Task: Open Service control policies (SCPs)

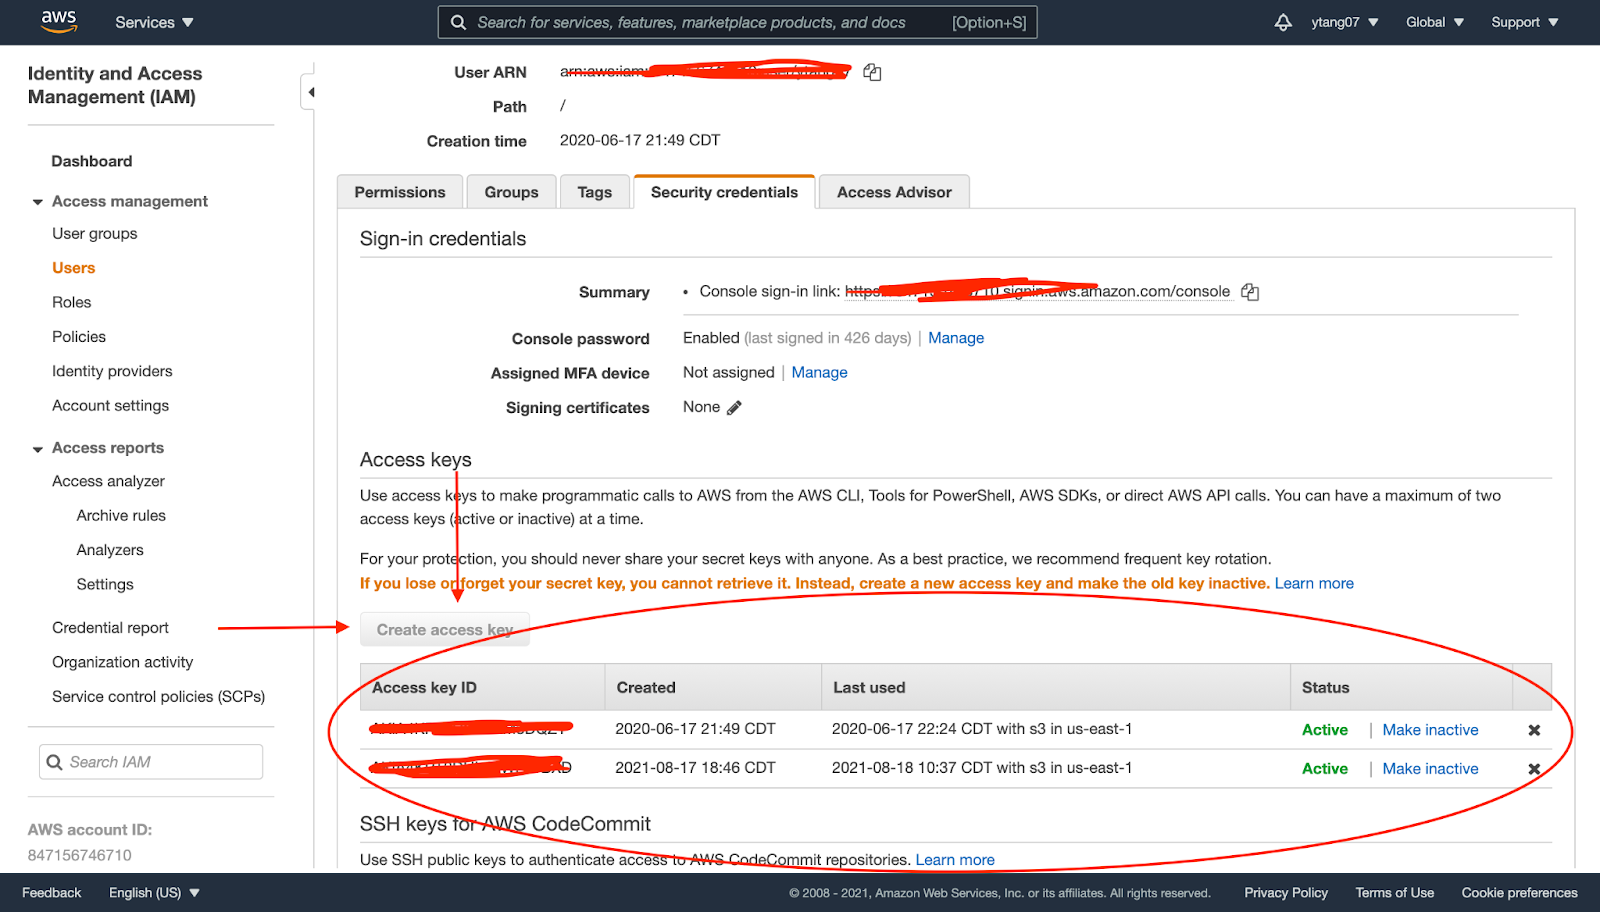Action: tap(159, 697)
